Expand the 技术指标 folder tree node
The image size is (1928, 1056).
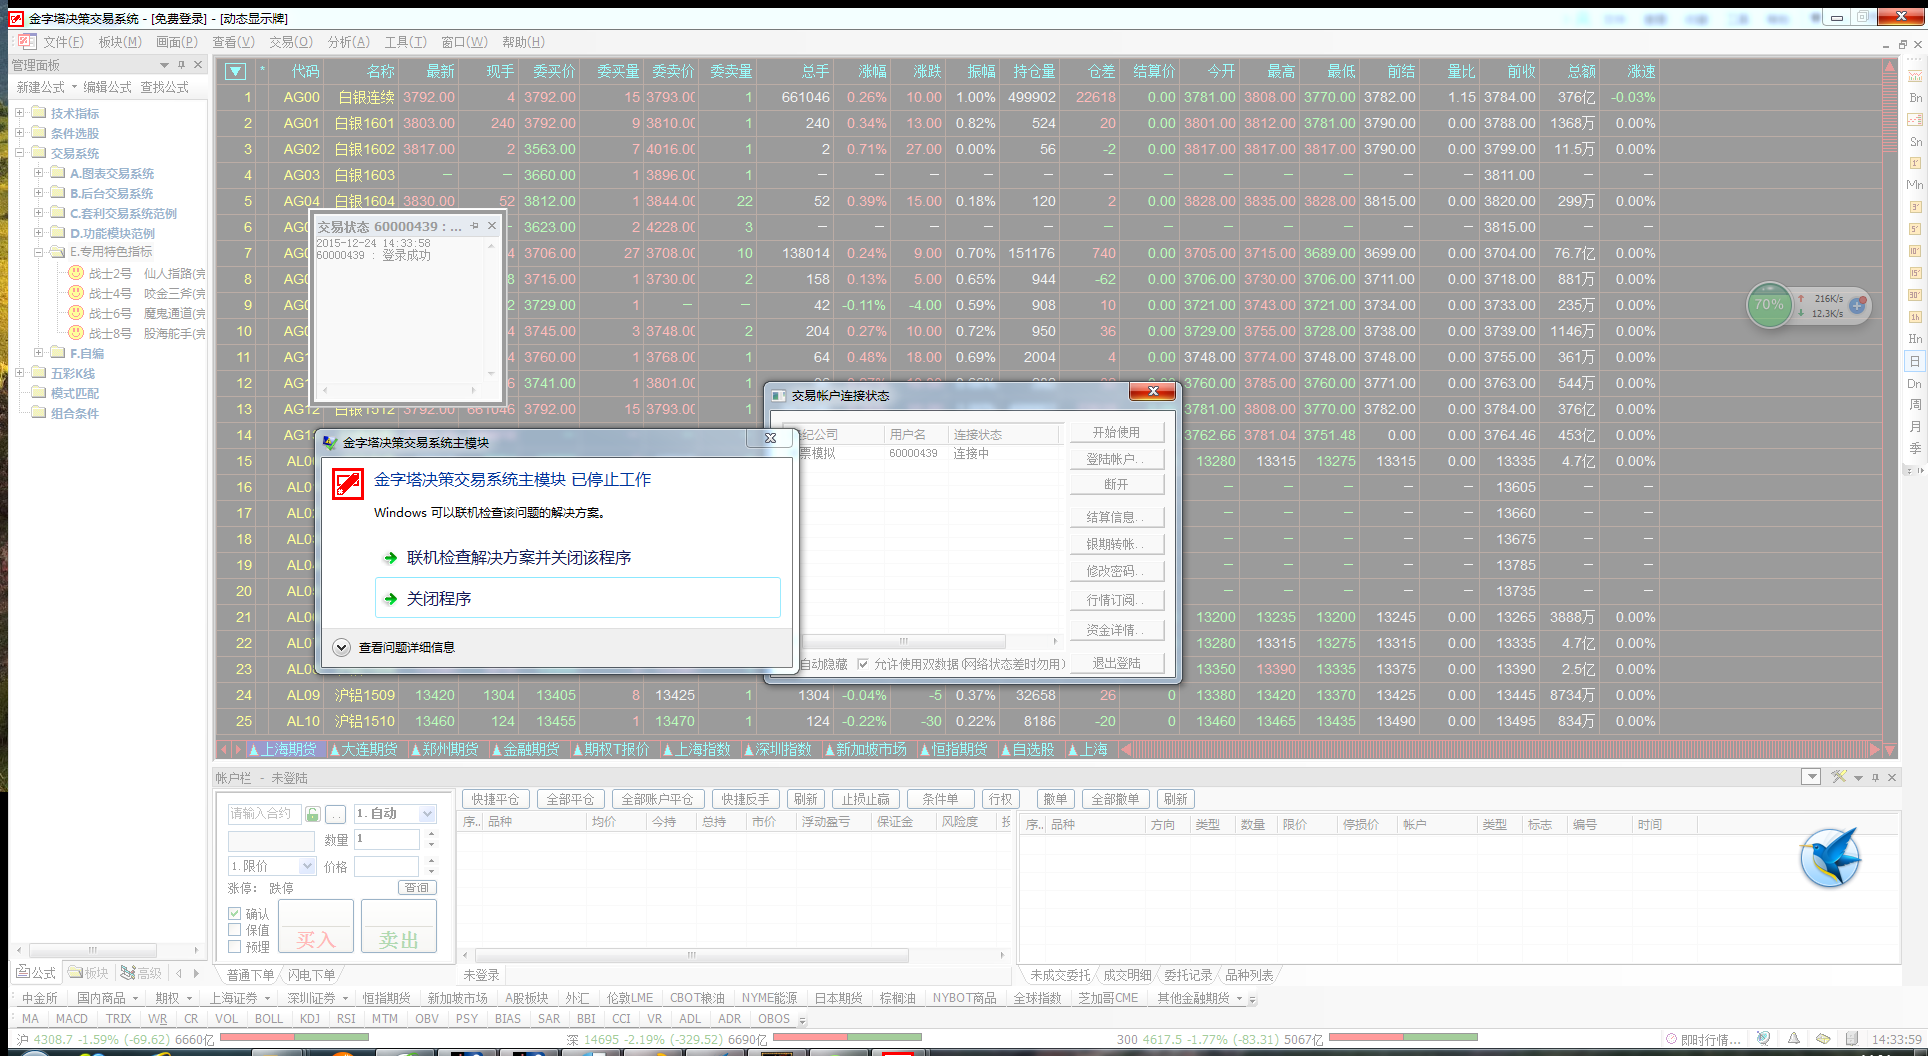[x=19, y=113]
